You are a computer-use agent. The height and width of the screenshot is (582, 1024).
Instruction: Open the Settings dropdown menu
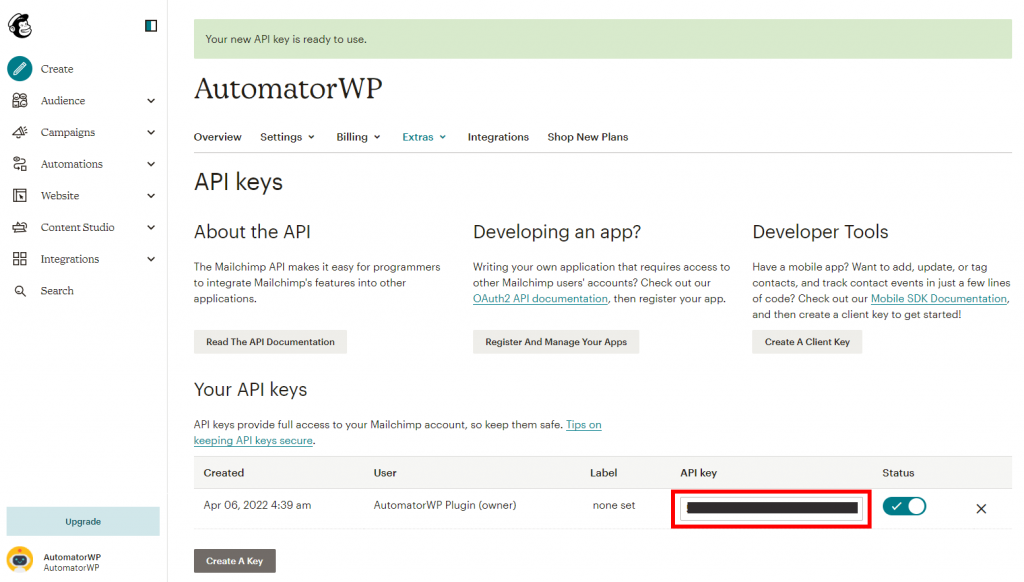(x=287, y=137)
